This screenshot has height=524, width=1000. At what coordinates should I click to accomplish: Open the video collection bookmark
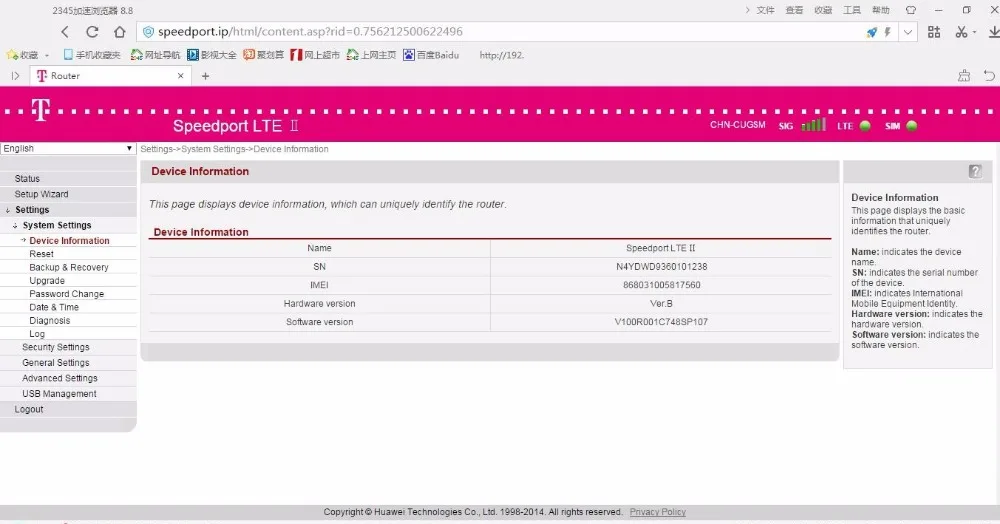pos(212,55)
